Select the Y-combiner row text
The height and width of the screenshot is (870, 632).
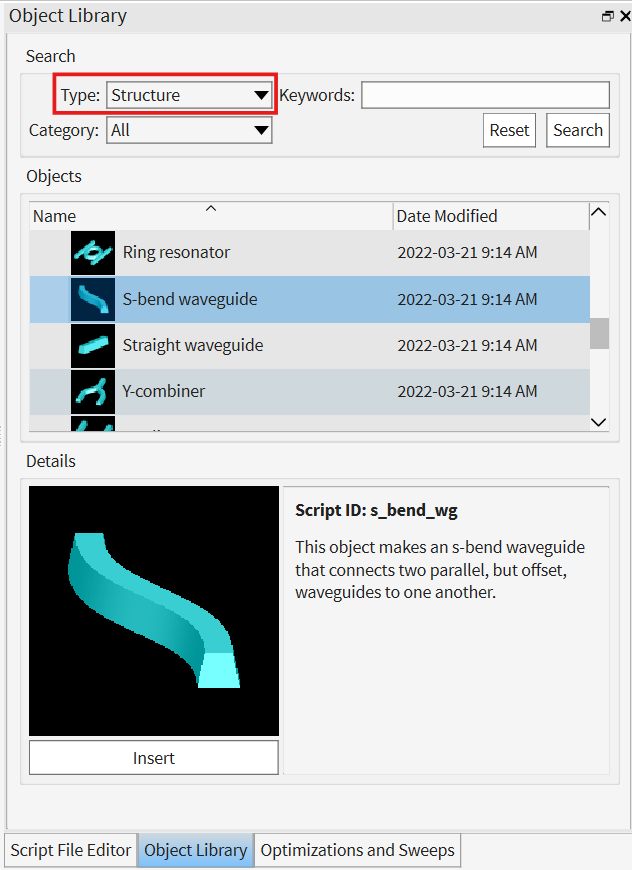point(163,391)
